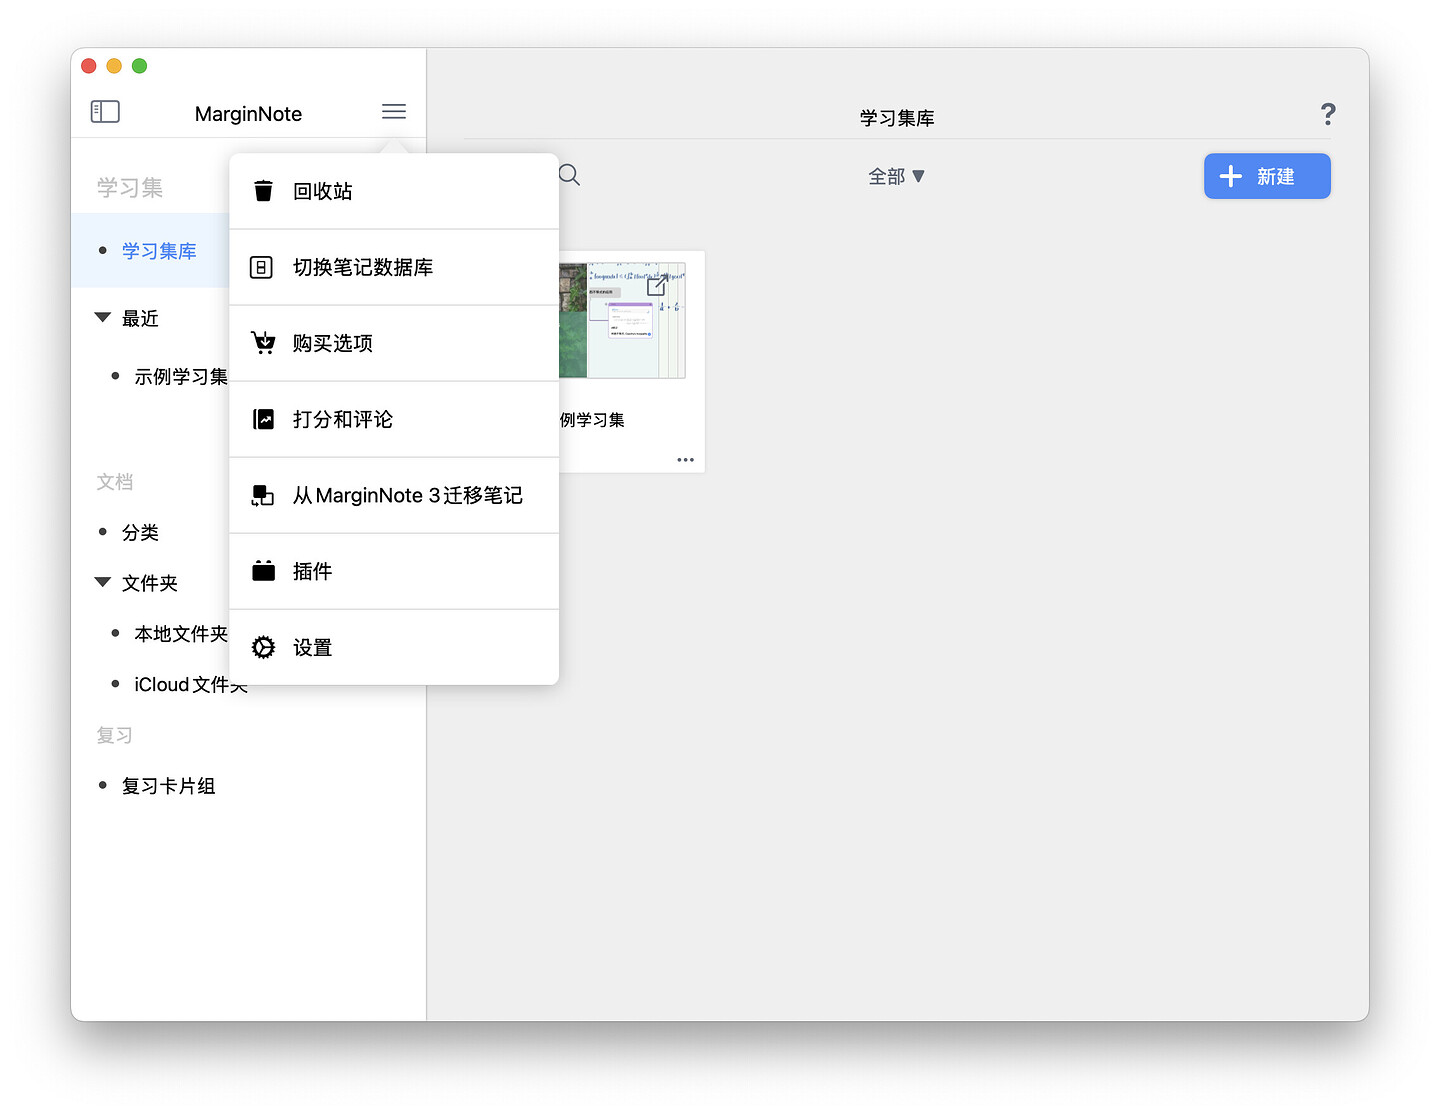Viewport: 1440px width, 1115px height.
Task: Click the plugin icon beside 插件
Action: tap(263, 571)
